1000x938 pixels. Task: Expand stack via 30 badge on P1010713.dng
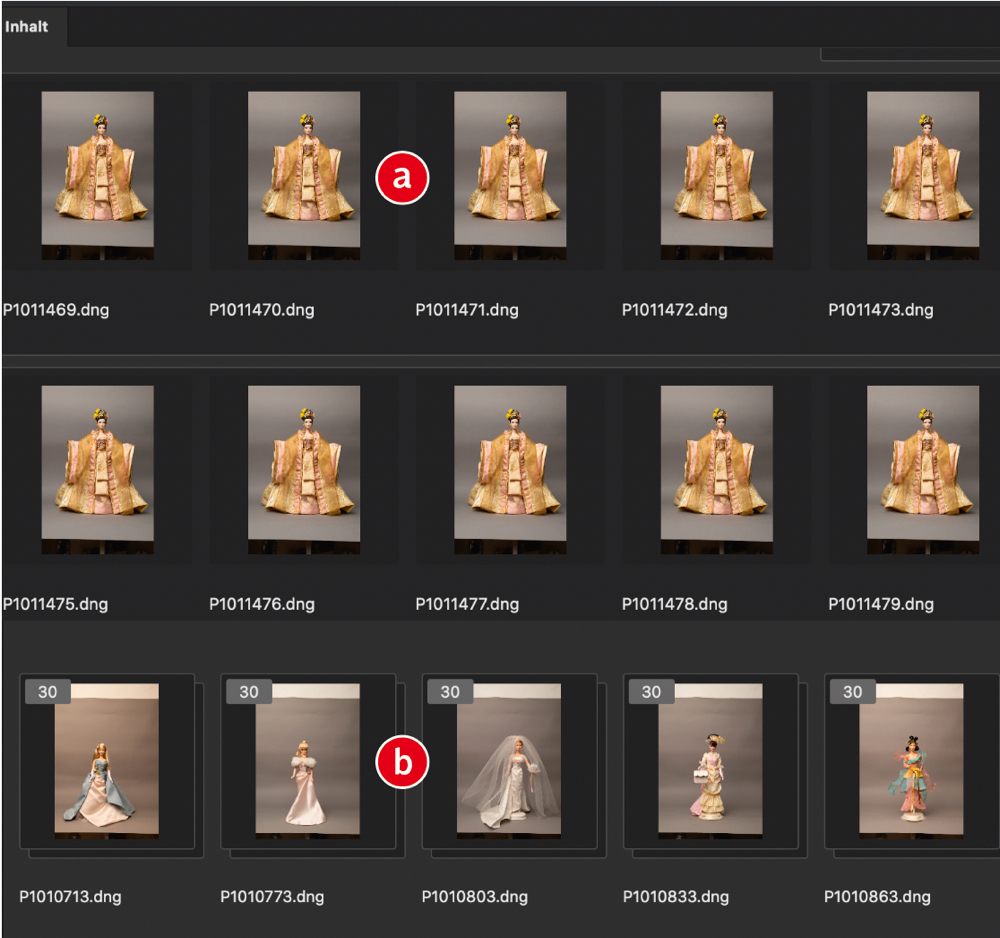point(48,692)
